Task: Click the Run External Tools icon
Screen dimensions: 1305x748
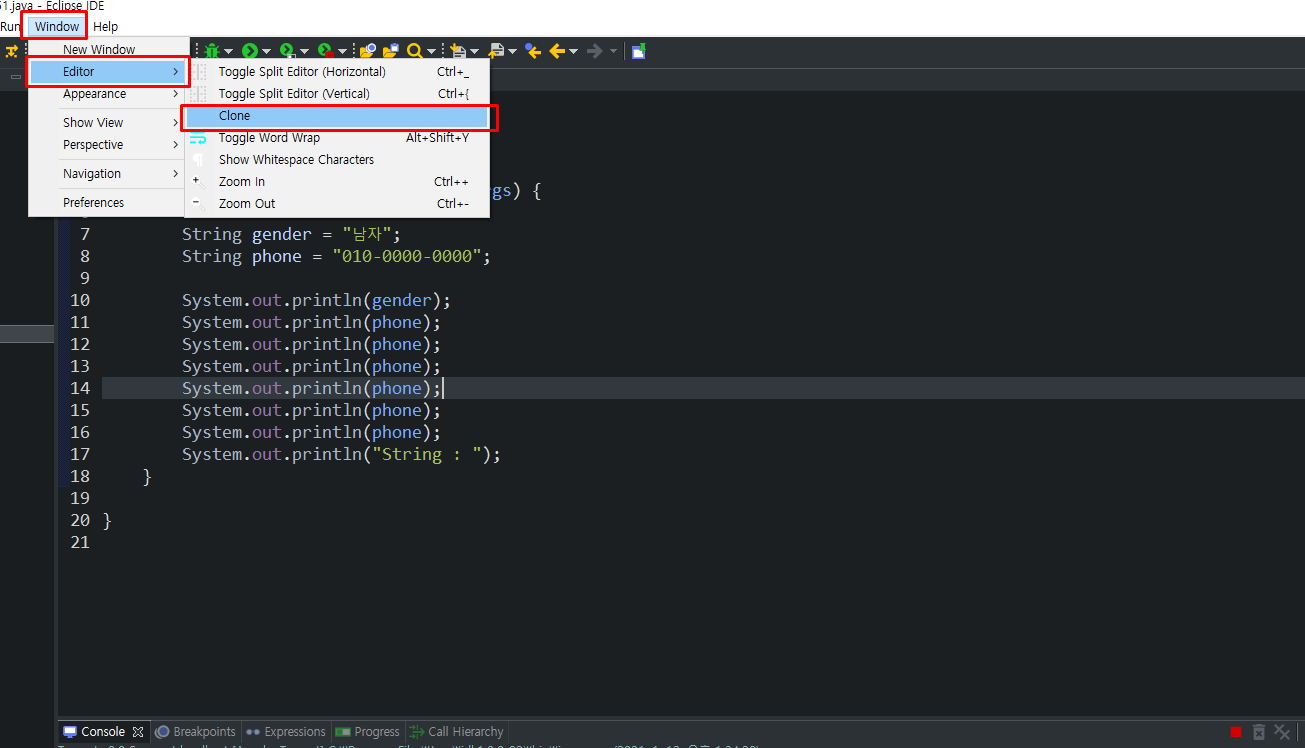Action: point(325,50)
